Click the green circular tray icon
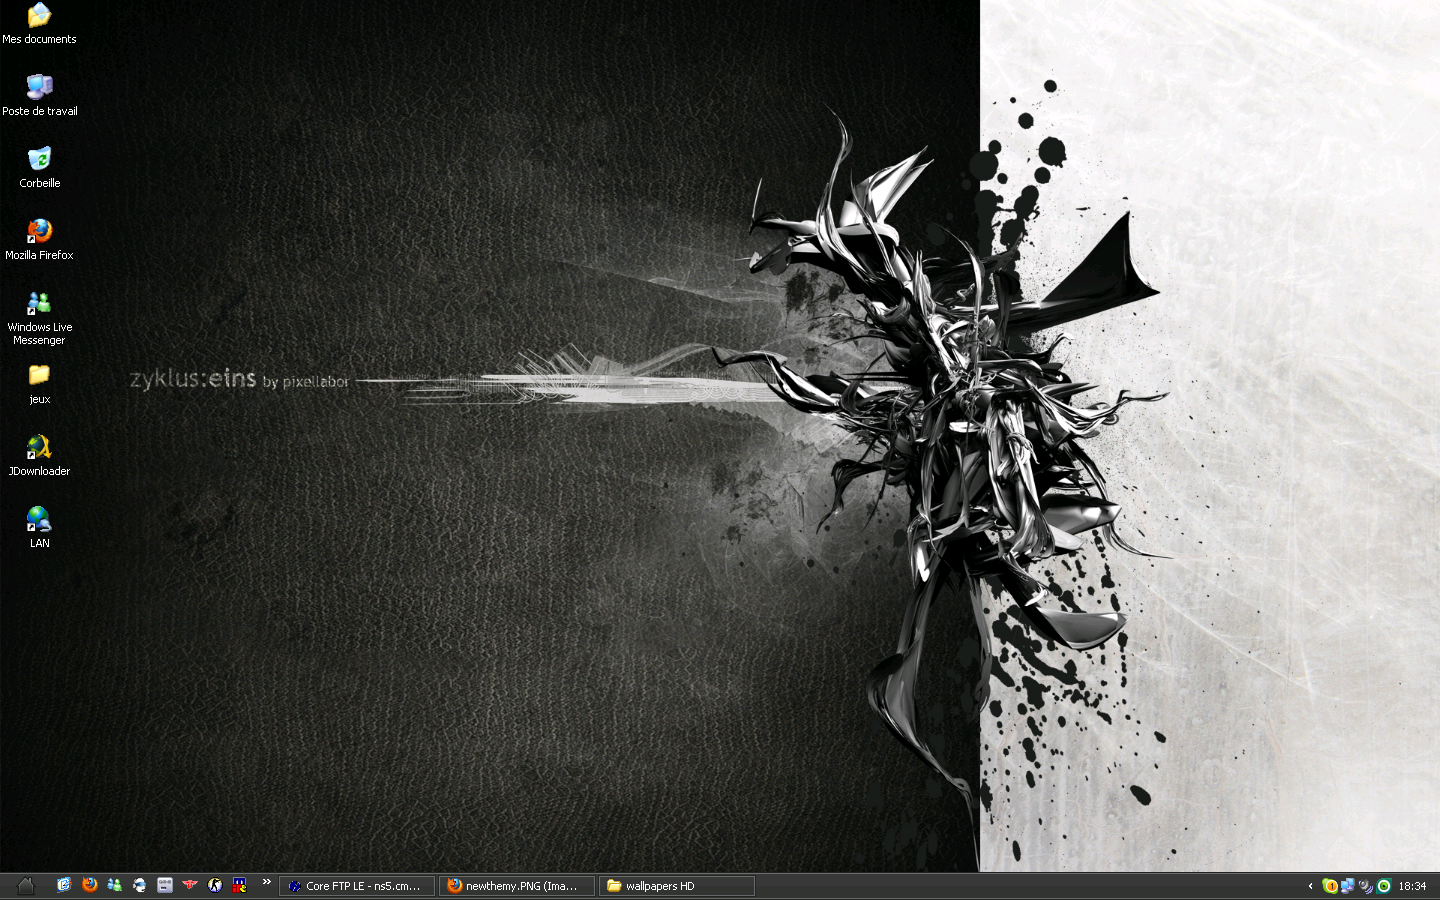The height and width of the screenshot is (900, 1440). pos(1384,886)
